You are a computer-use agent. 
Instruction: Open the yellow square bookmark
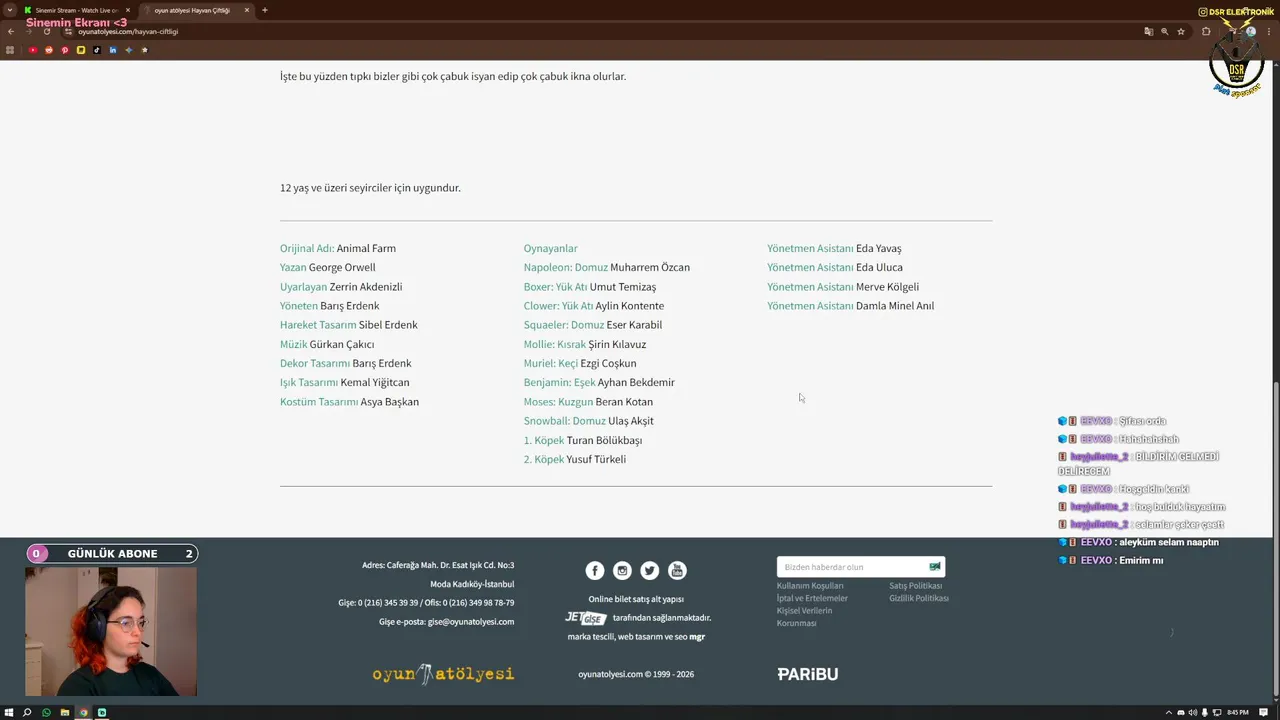pyautogui.click(x=81, y=50)
